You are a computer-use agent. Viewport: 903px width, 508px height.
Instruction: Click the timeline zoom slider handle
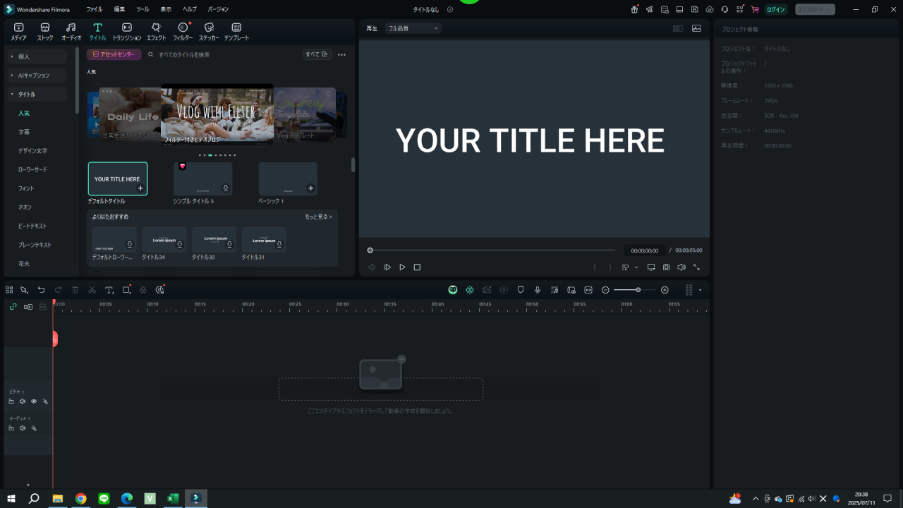[638, 290]
